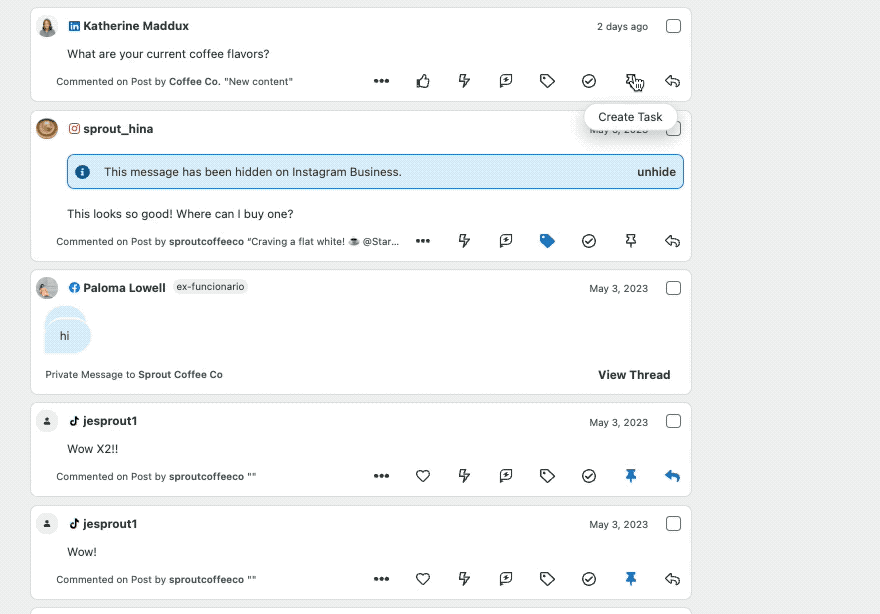The width and height of the screenshot is (880, 614).
Task: Reply to the 'Wow!' comment
Action: [x=672, y=579]
